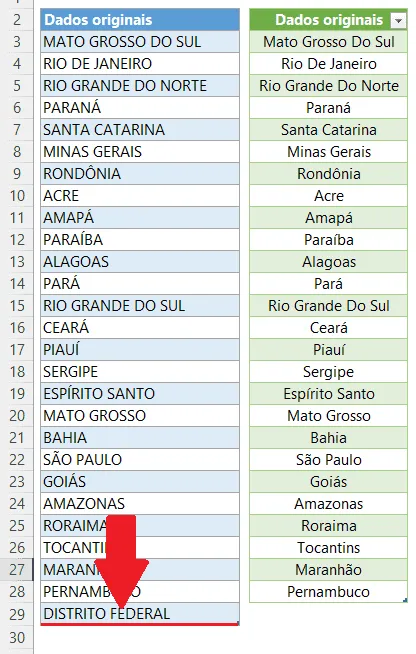The image size is (416, 654).
Task: Select the Pernambuco cell in green table
Action: click(x=328, y=591)
